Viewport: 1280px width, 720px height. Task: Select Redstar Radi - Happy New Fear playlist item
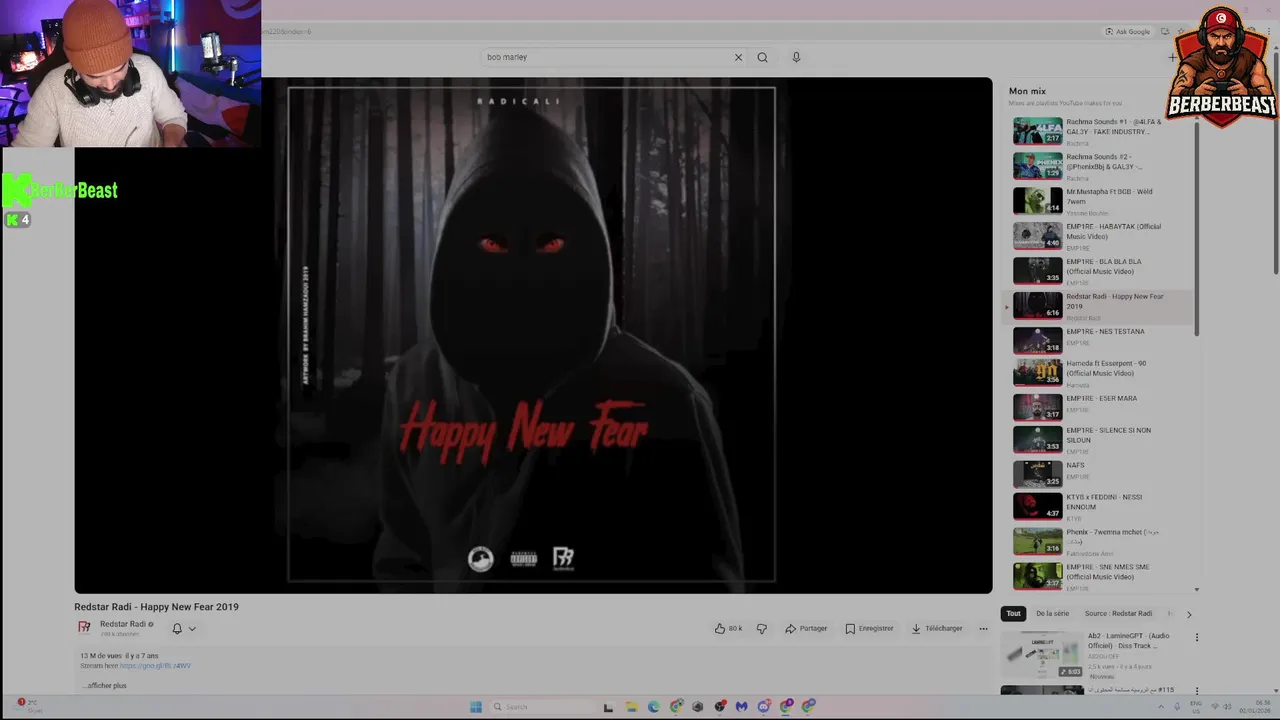pyautogui.click(x=1100, y=305)
